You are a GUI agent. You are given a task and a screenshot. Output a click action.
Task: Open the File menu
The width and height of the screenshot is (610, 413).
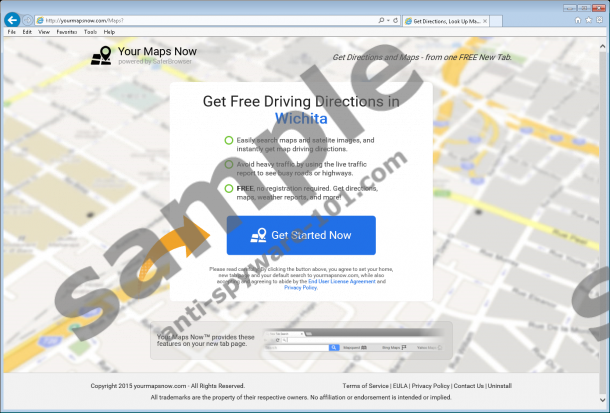click(x=12, y=32)
